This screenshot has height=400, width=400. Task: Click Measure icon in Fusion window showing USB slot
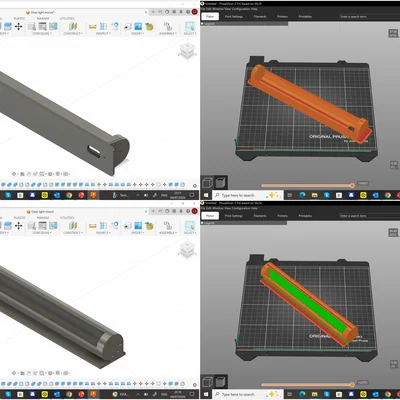(93, 27)
